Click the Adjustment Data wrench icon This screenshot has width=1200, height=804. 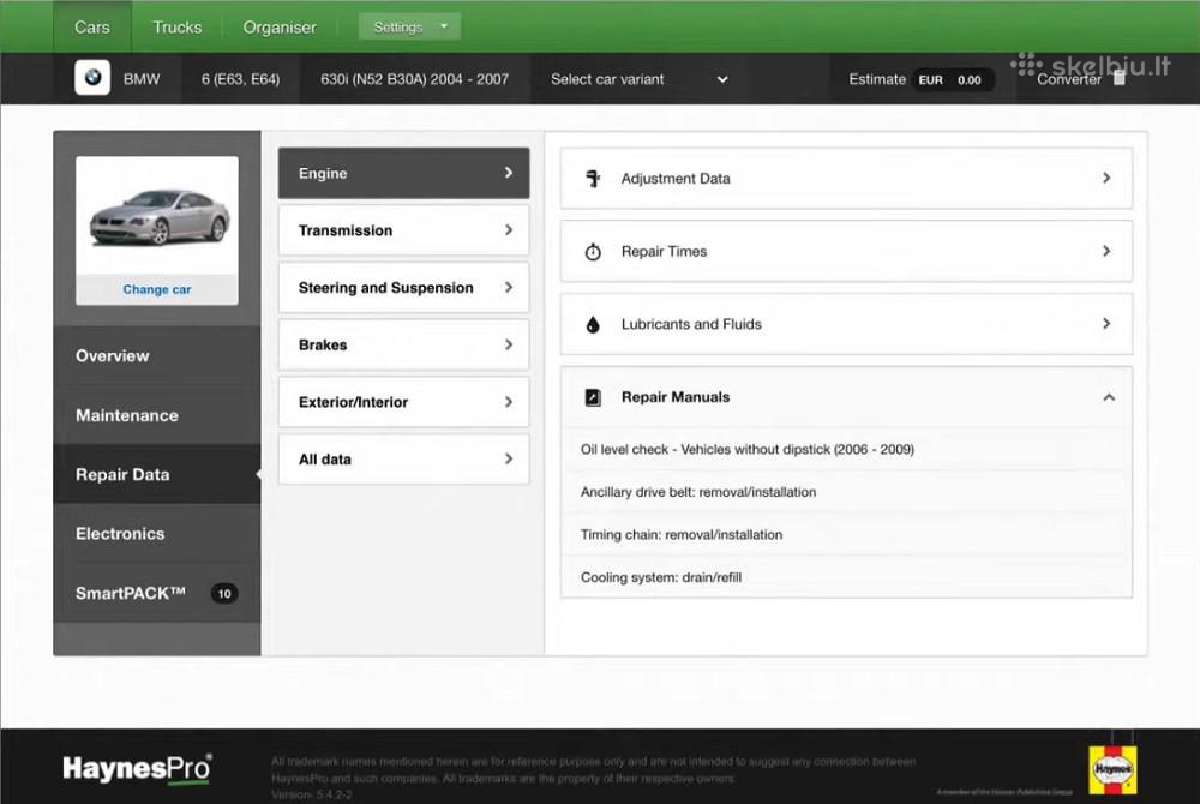pyautogui.click(x=593, y=178)
